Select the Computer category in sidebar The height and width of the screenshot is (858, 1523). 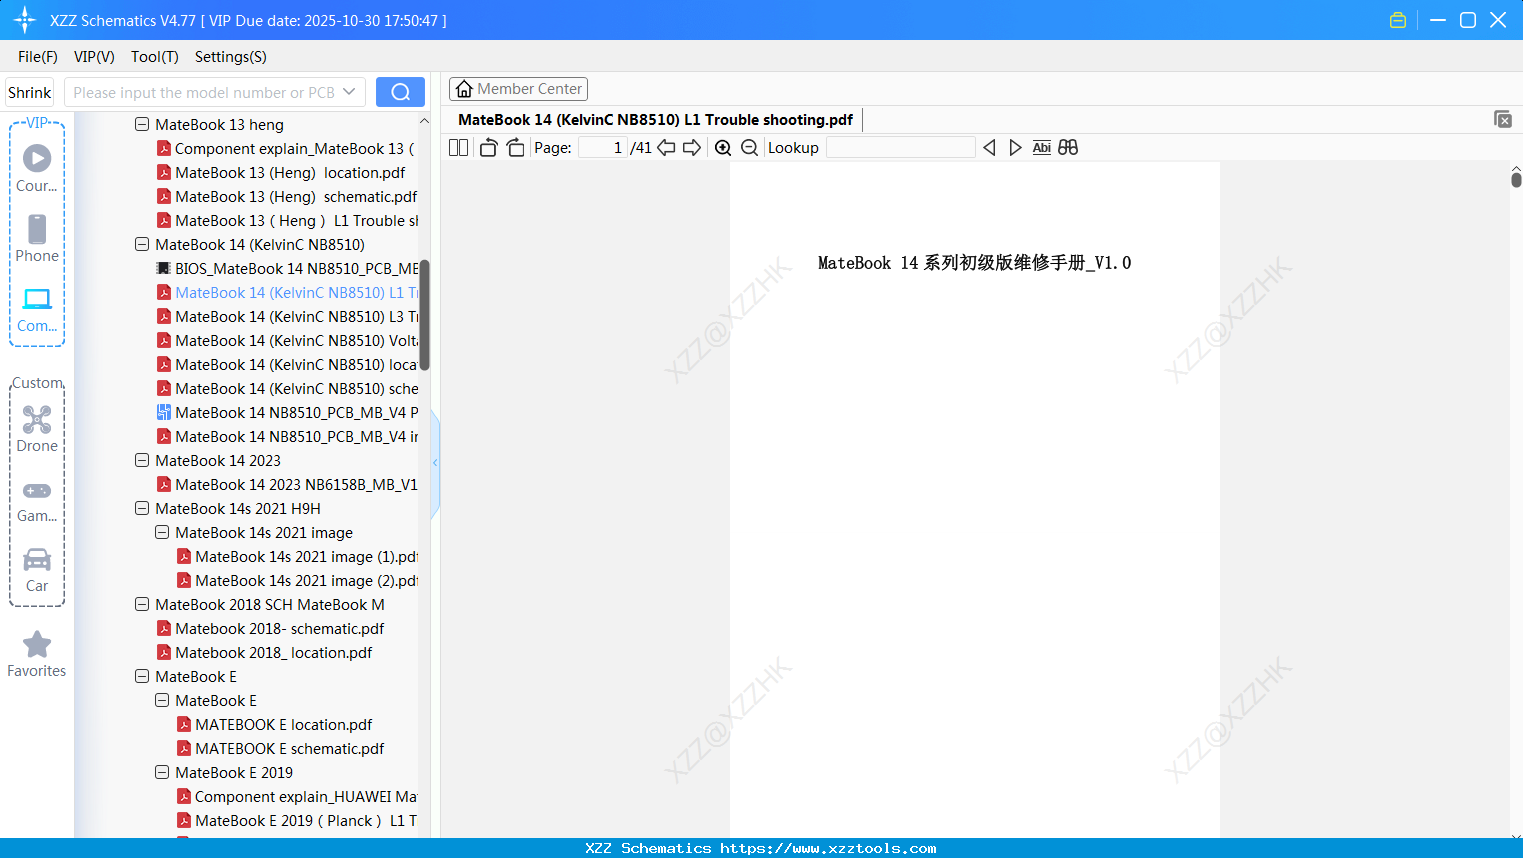tap(37, 309)
